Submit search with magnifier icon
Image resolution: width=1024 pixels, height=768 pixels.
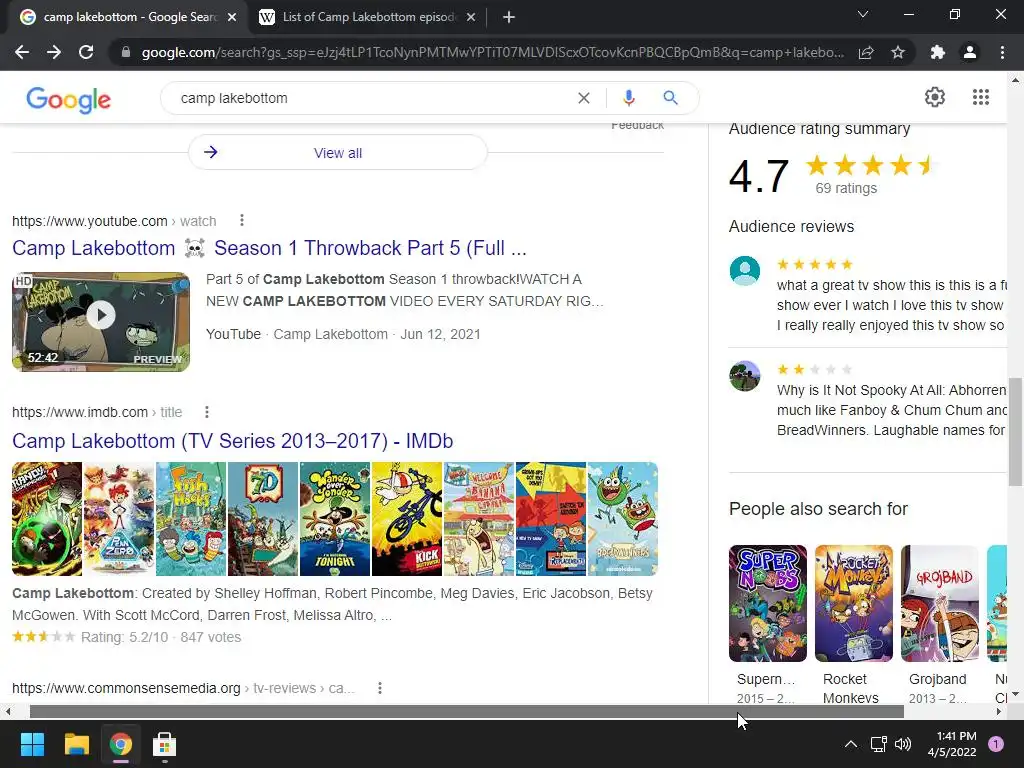click(x=670, y=98)
